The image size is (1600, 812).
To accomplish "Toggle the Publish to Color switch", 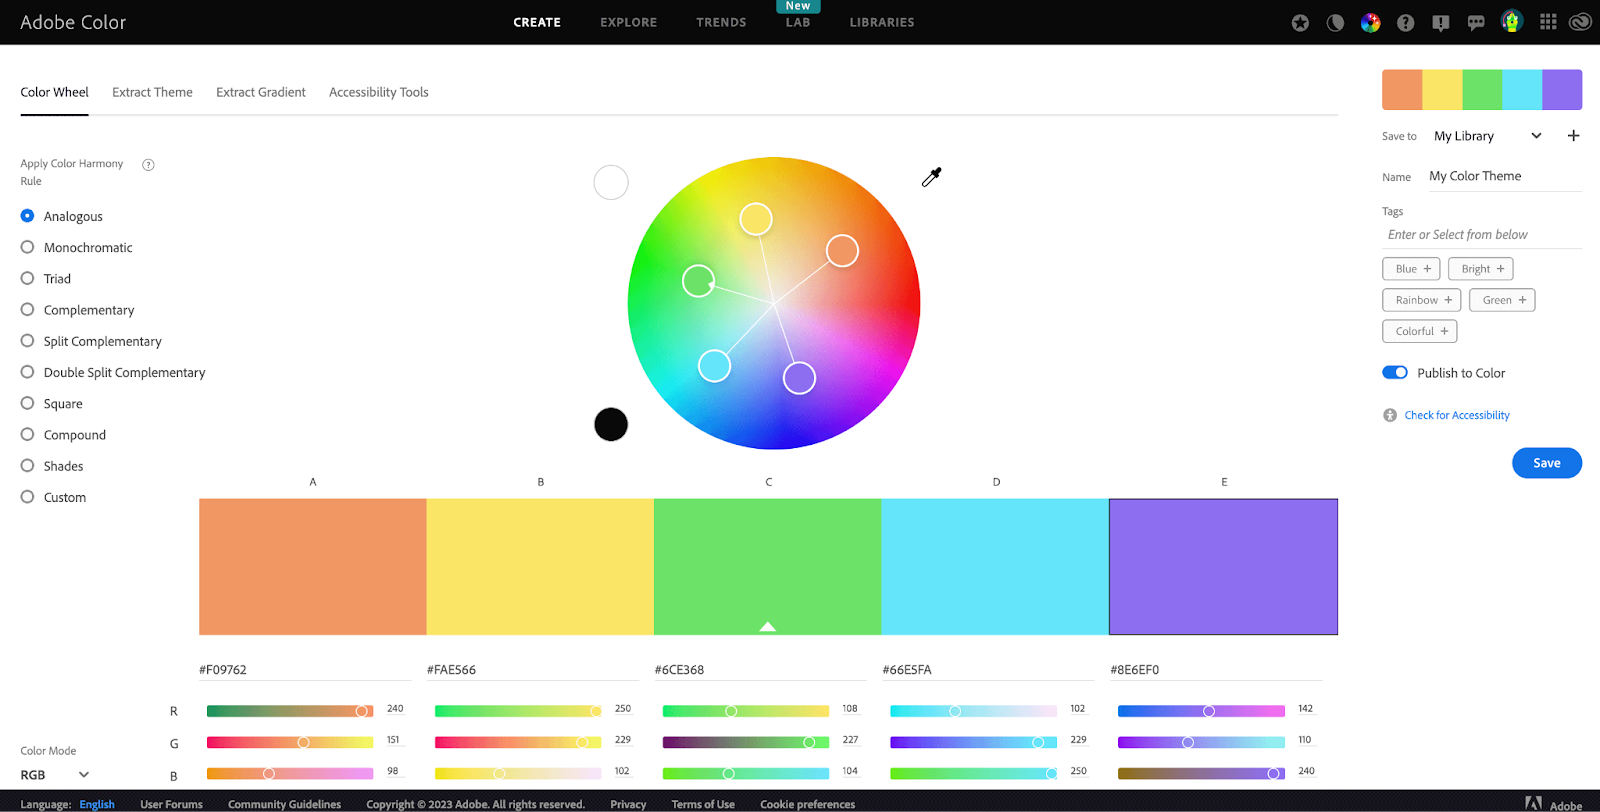I will (x=1395, y=373).
